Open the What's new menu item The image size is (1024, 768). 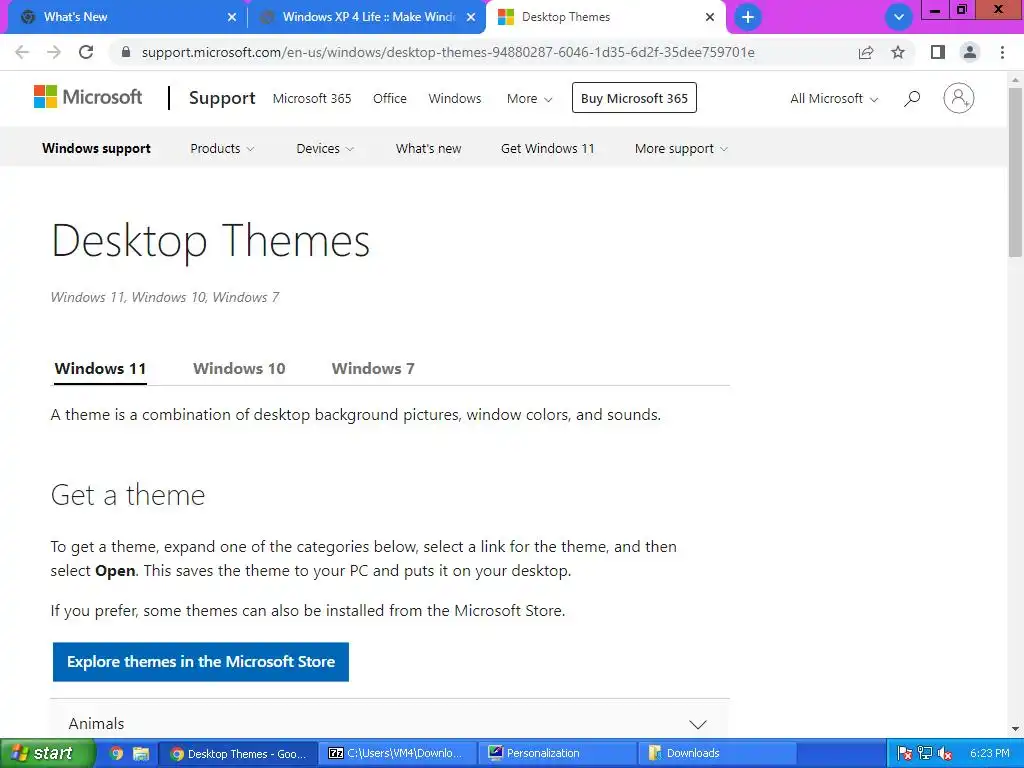[428, 148]
